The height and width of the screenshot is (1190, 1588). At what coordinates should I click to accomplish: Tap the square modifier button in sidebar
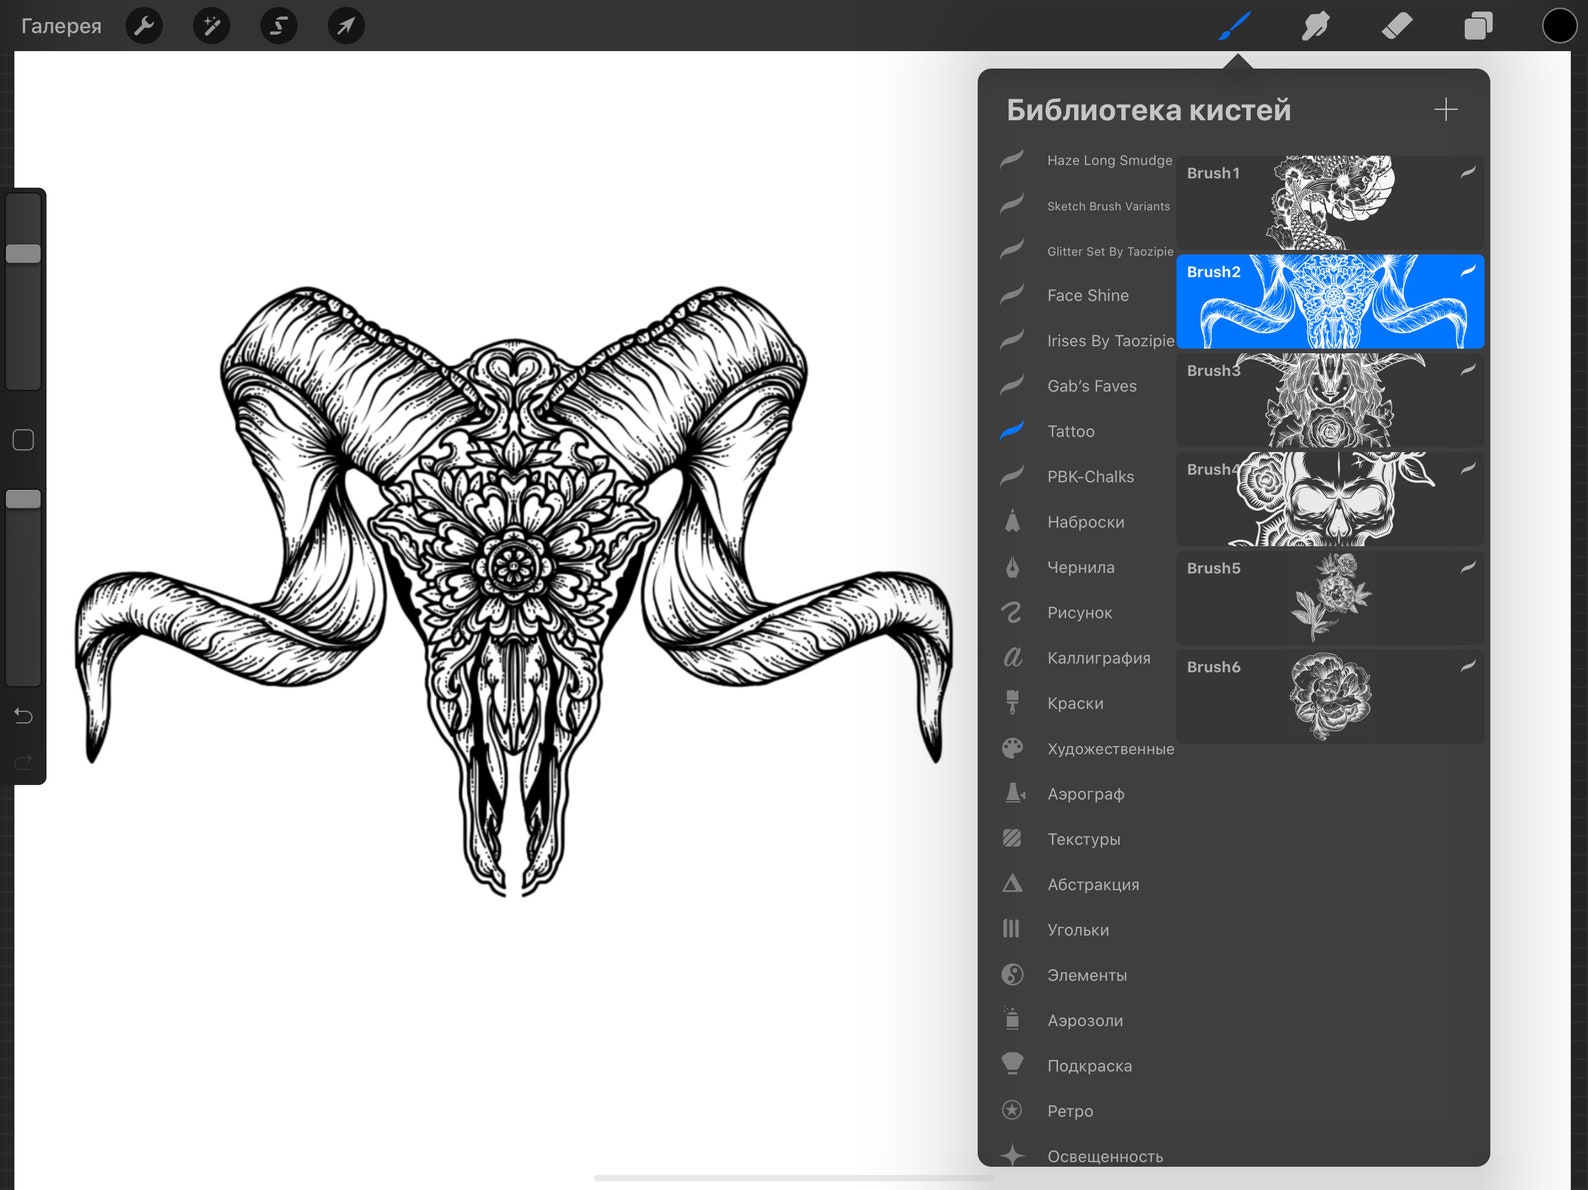[23, 440]
